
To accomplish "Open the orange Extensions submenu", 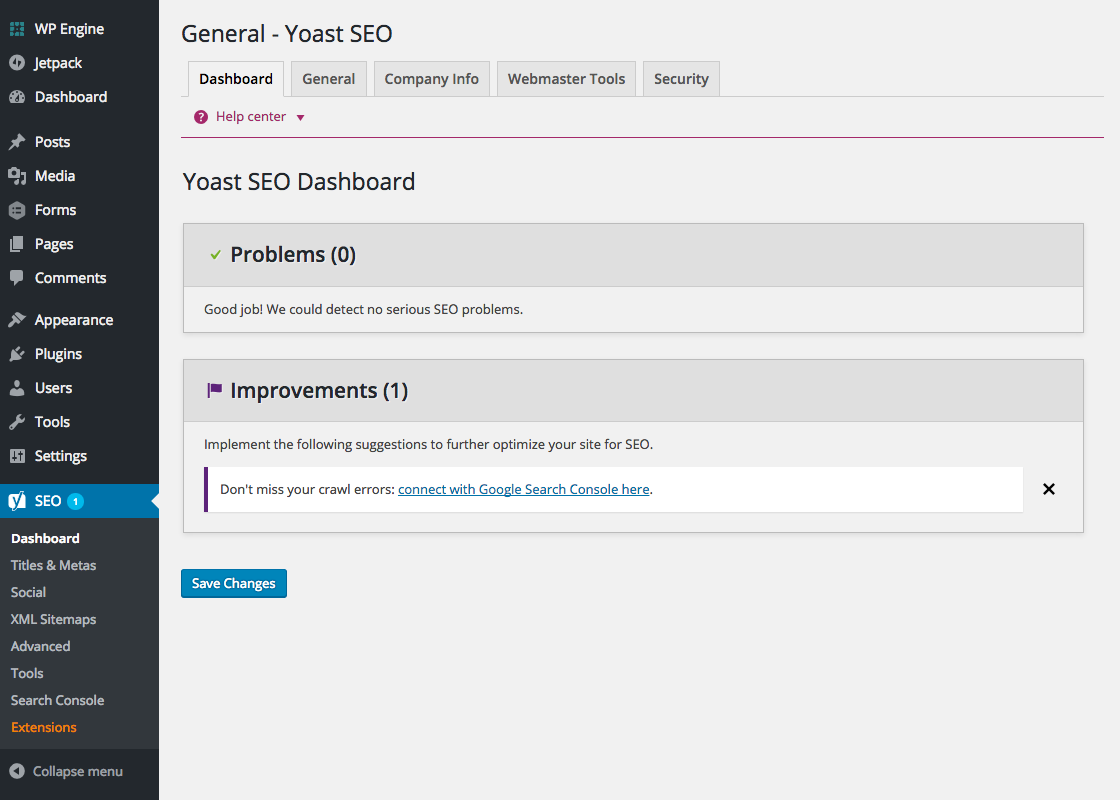I will tap(44, 727).
